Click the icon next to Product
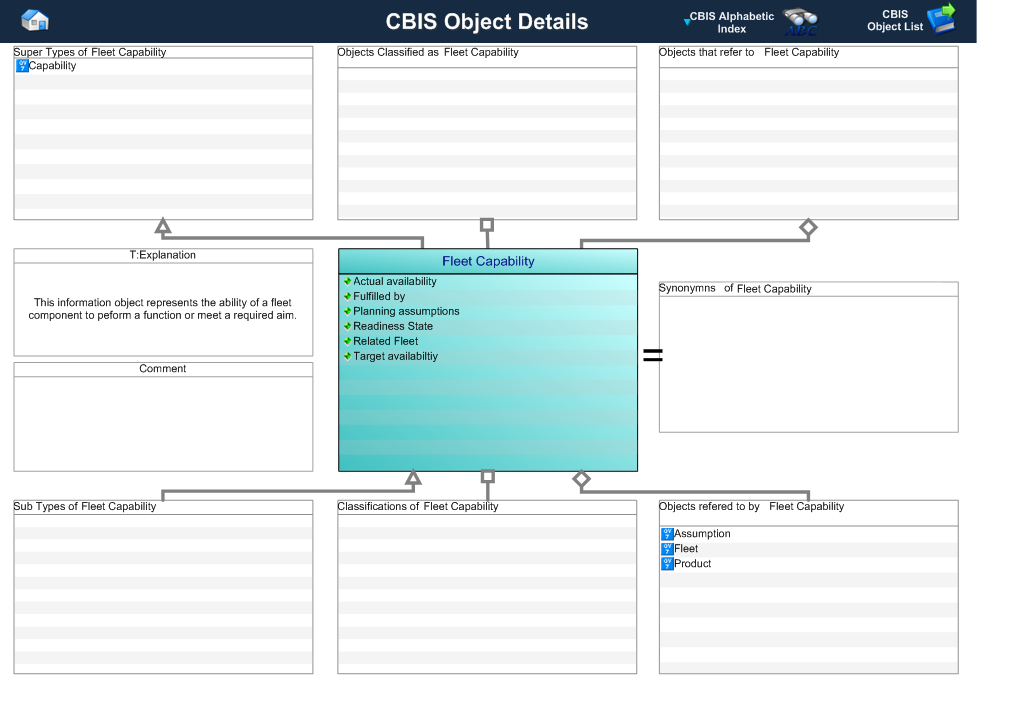The height and width of the screenshot is (724, 1024). pos(667,564)
